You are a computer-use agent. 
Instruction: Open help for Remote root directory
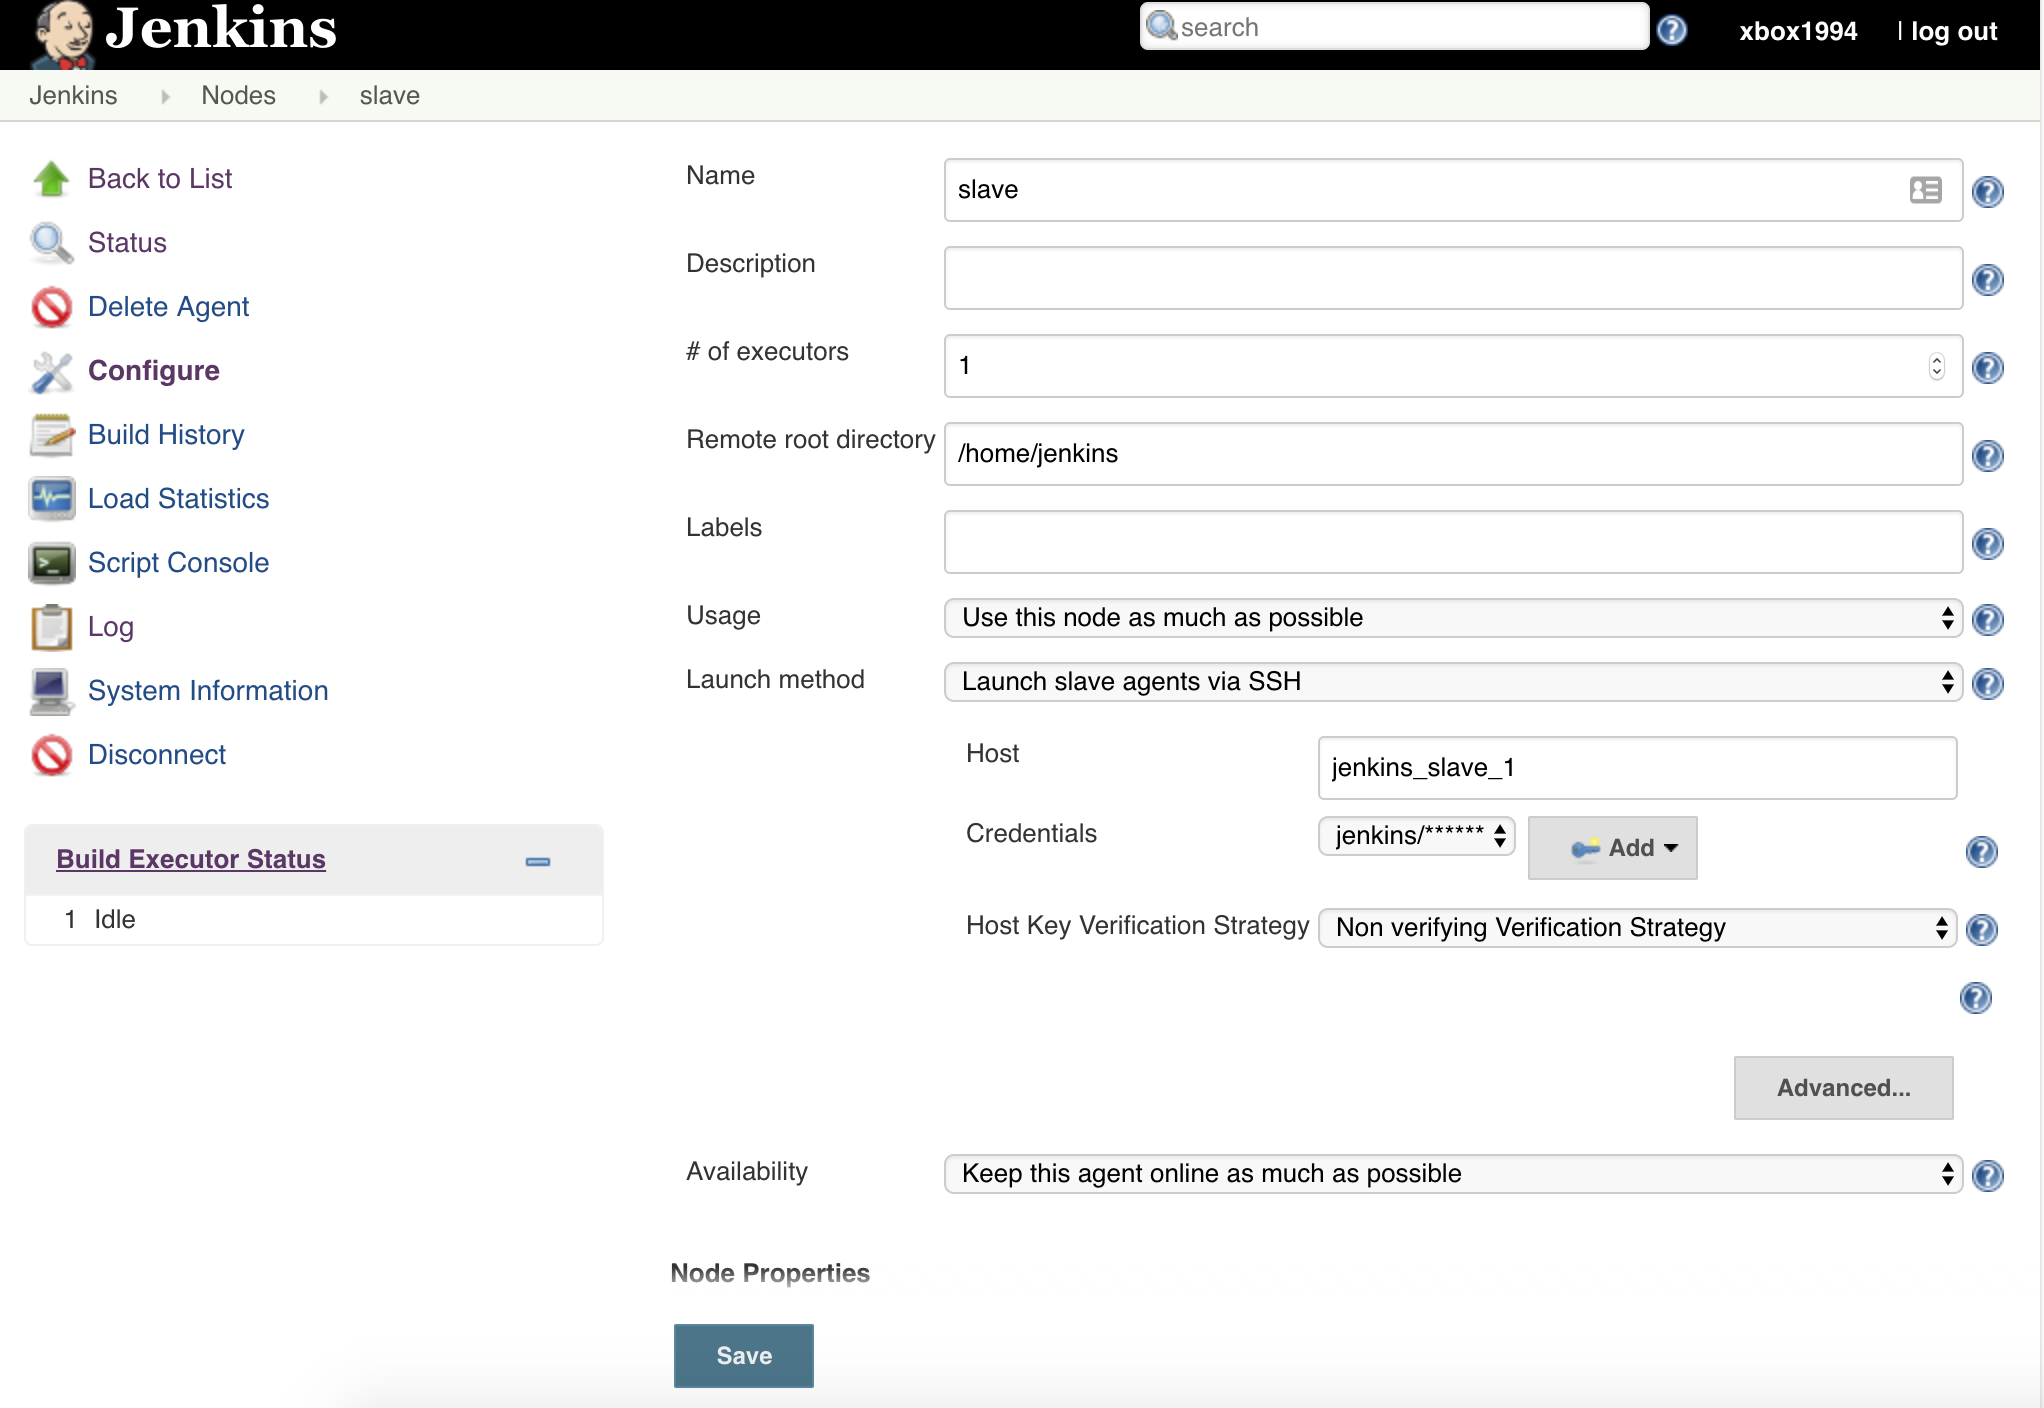[x=1987, y=455]
